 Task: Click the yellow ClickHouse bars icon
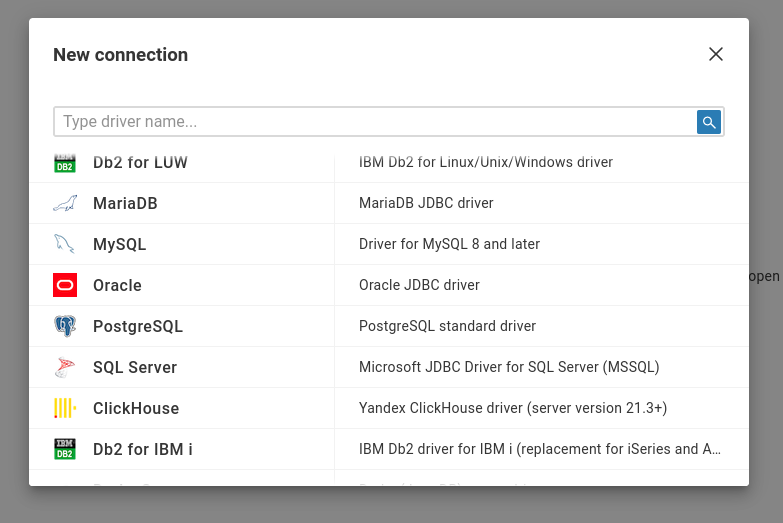(x=65, y=408)
